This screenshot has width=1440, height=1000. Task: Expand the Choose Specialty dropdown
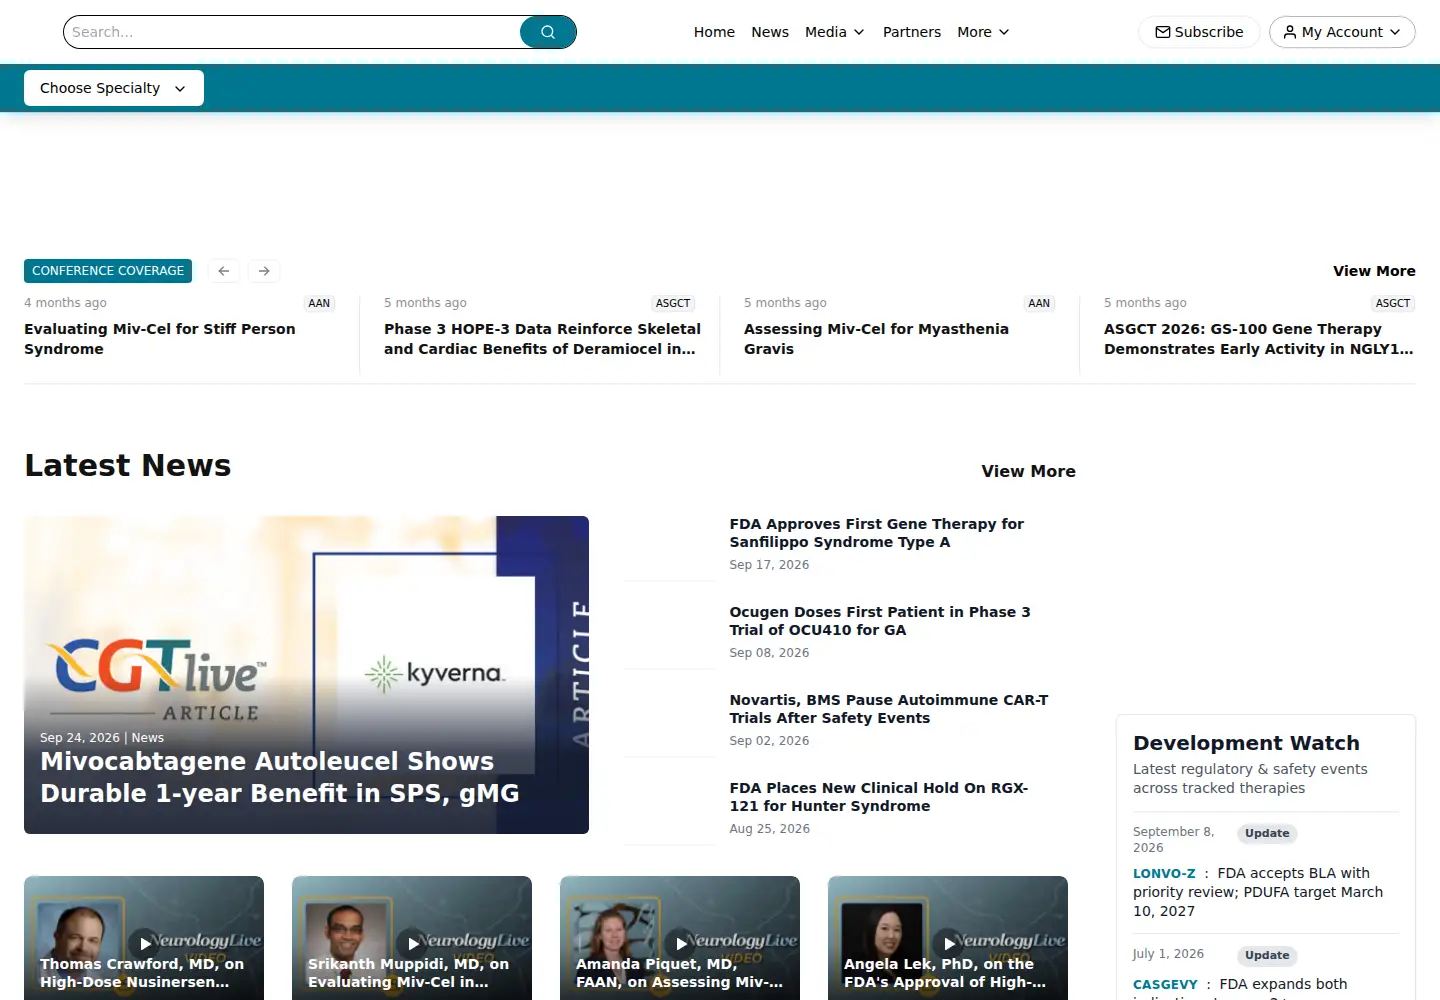point(114,88)
